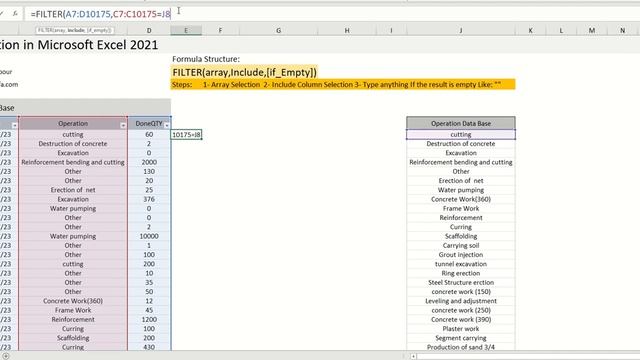Select column E header
This screenshot has width=640, height=360.
click(186, 31)
